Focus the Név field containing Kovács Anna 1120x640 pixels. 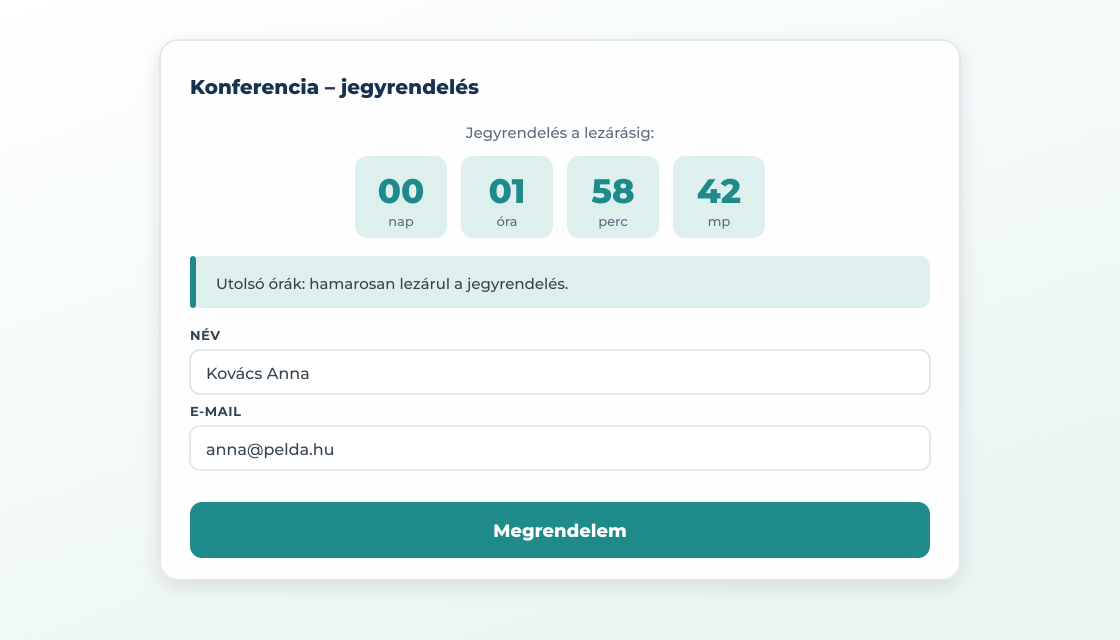[x=559, y=372]
